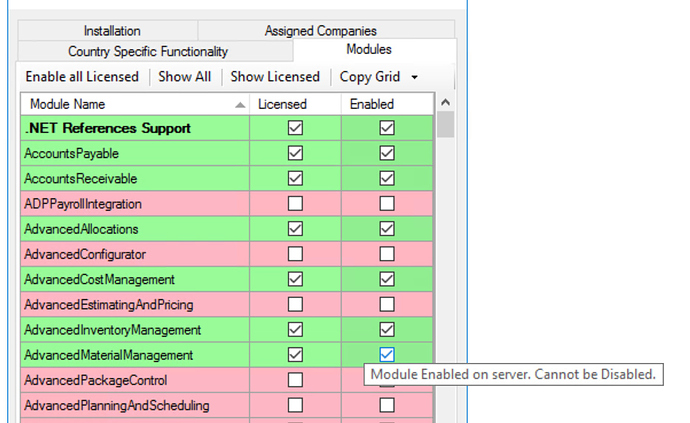Check Licensed box for AdvancedConfigurator

coord(295,254)
